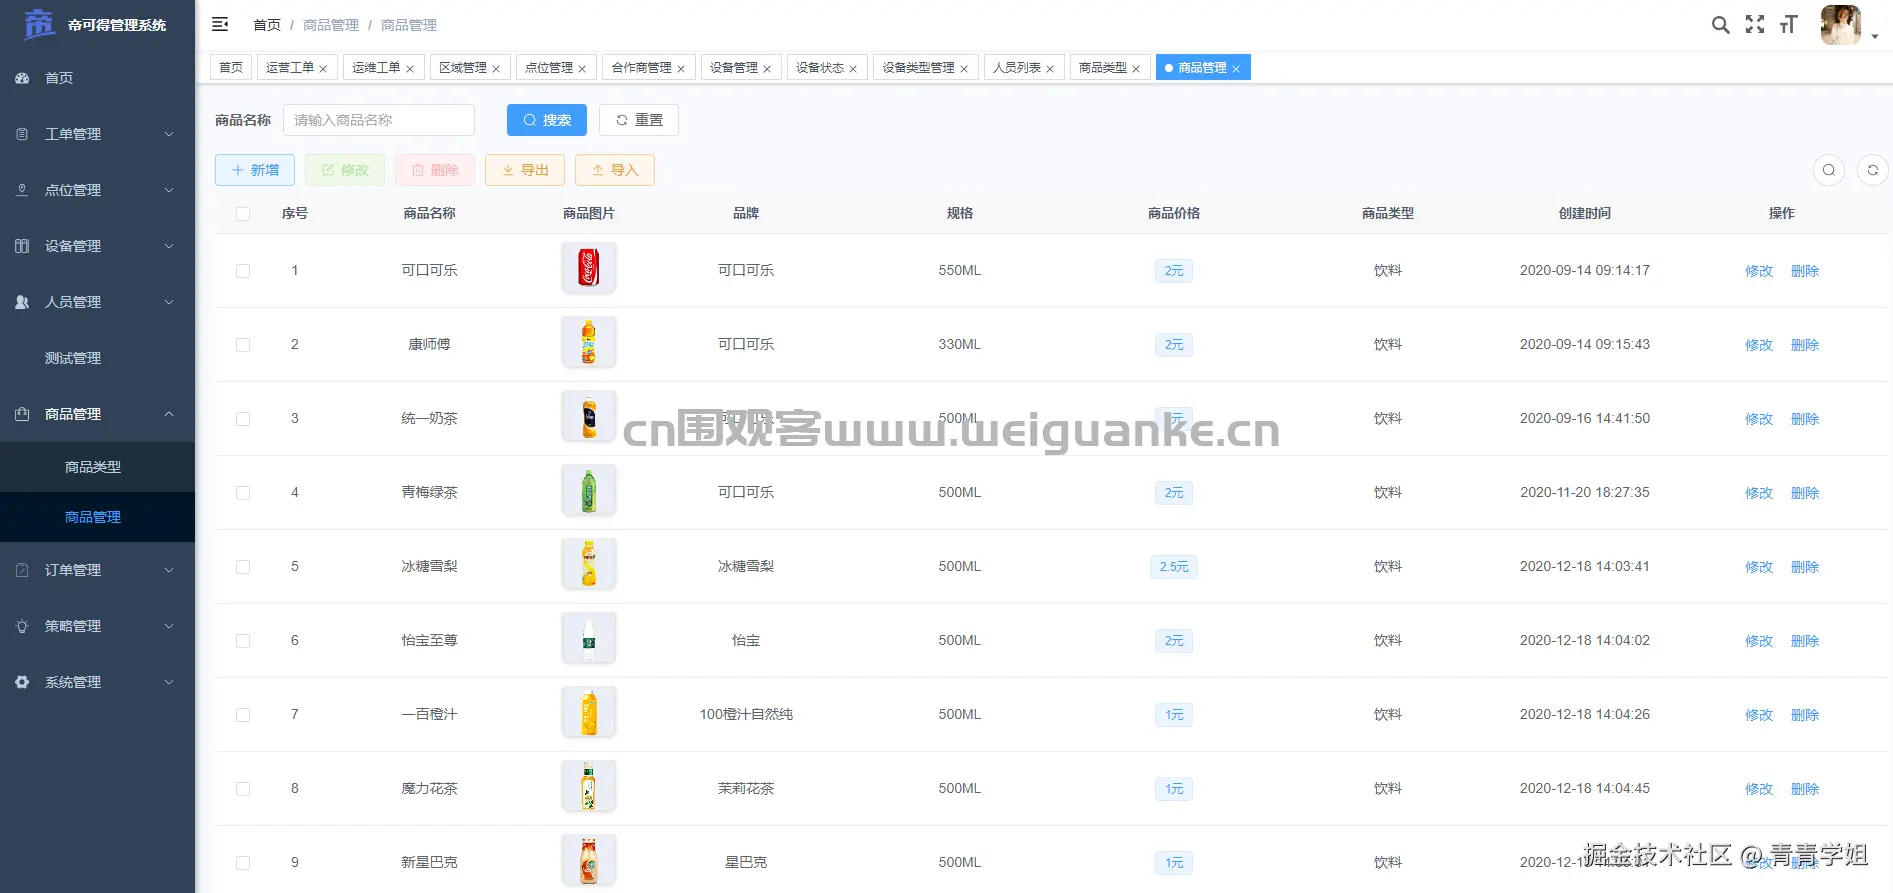Check the row 6 怡宝至尊 checkbox
Viewport: 1893px width, 893px height.
[243, 641]
